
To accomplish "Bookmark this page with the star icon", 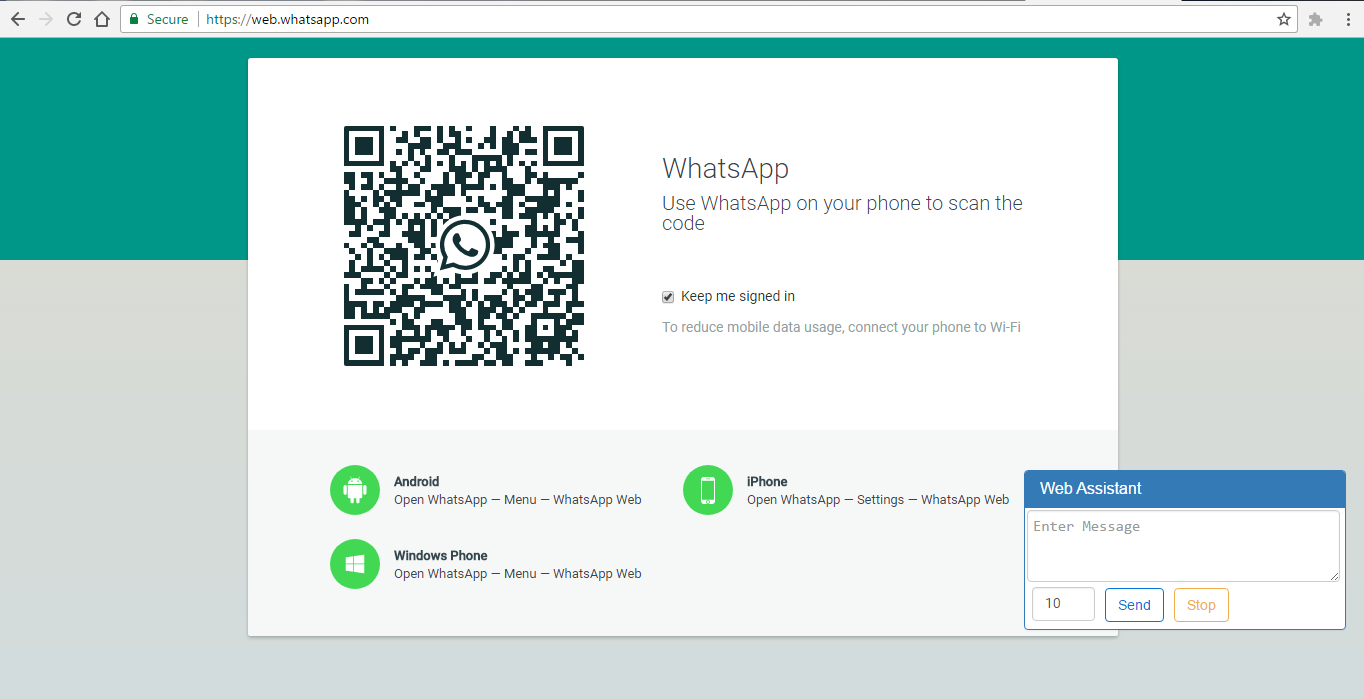I will [x=1284, y=19].
